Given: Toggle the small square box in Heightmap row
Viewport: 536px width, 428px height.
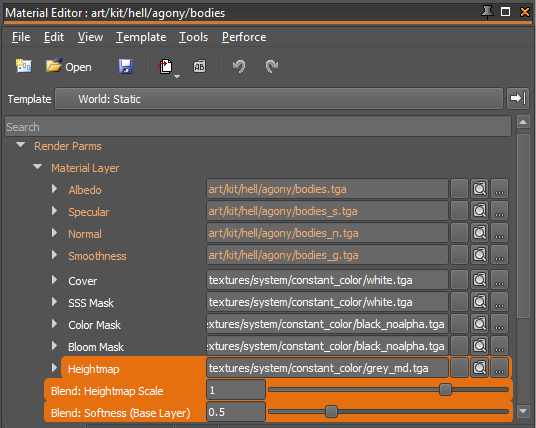Looking at the screenshot, I should pos(459,368).
